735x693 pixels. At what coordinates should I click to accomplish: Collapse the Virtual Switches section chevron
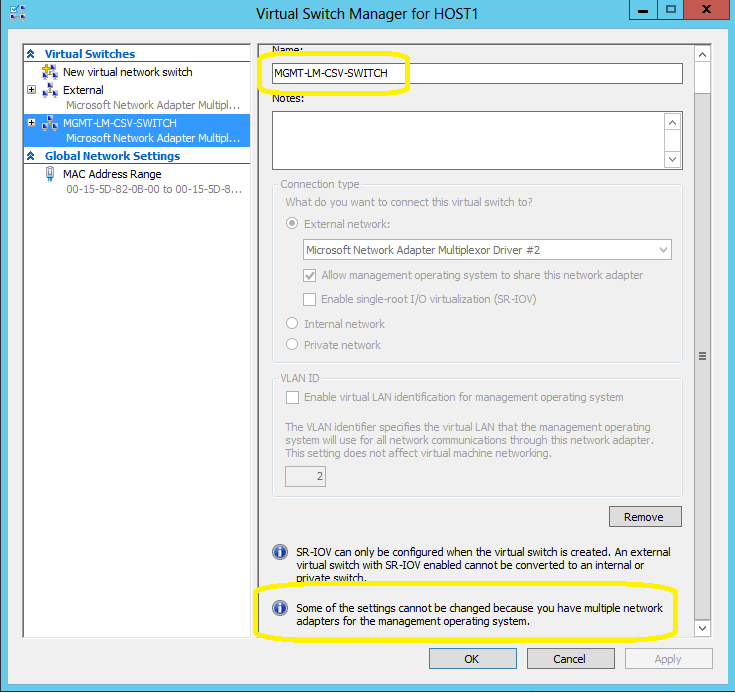[31, 54]
